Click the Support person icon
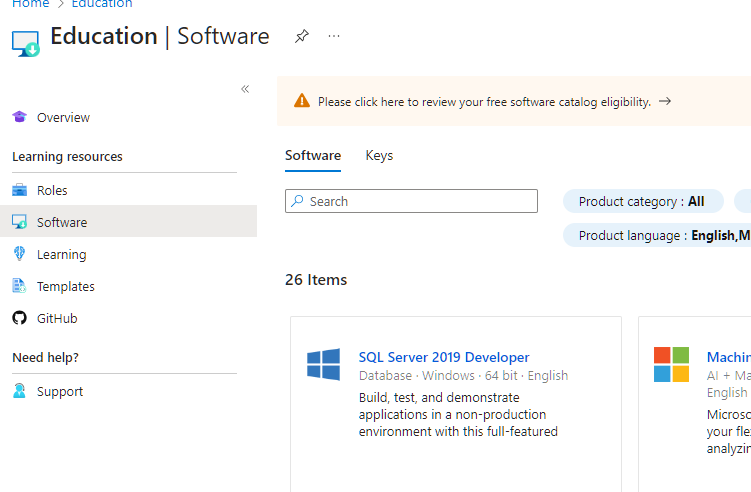751x492 pixels. tap(19, 391)
